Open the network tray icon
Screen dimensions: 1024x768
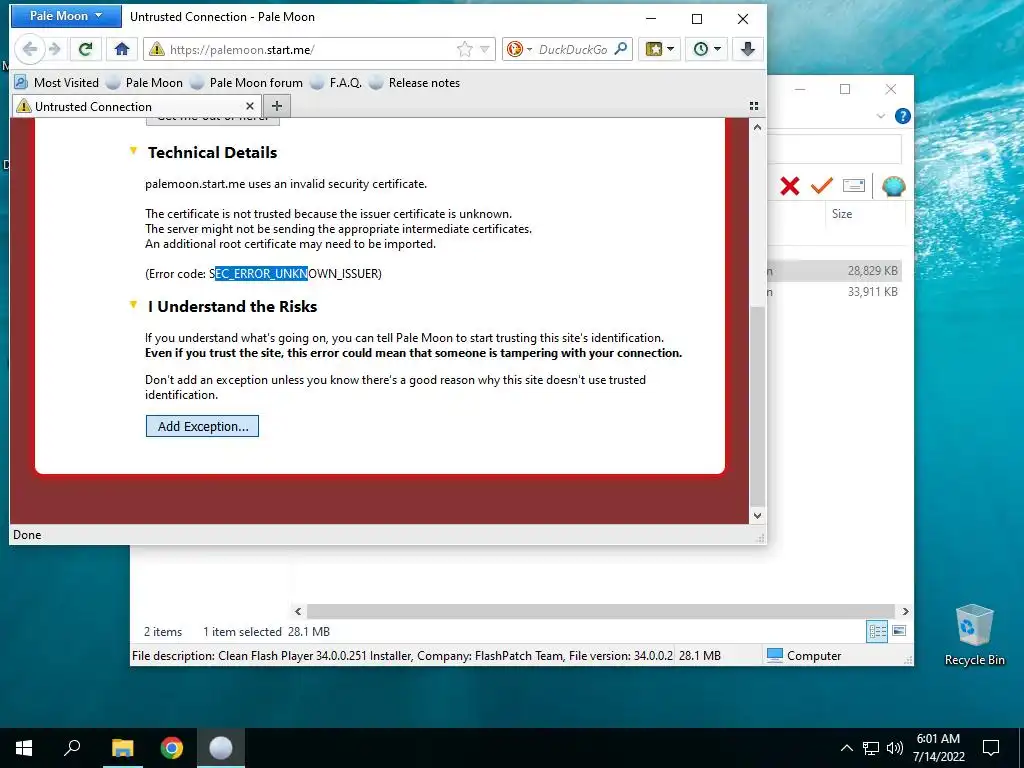(871, 748)
